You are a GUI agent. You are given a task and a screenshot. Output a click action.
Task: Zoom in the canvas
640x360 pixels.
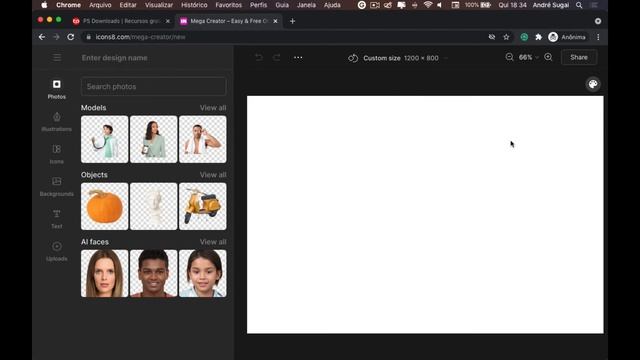(548, 58)
